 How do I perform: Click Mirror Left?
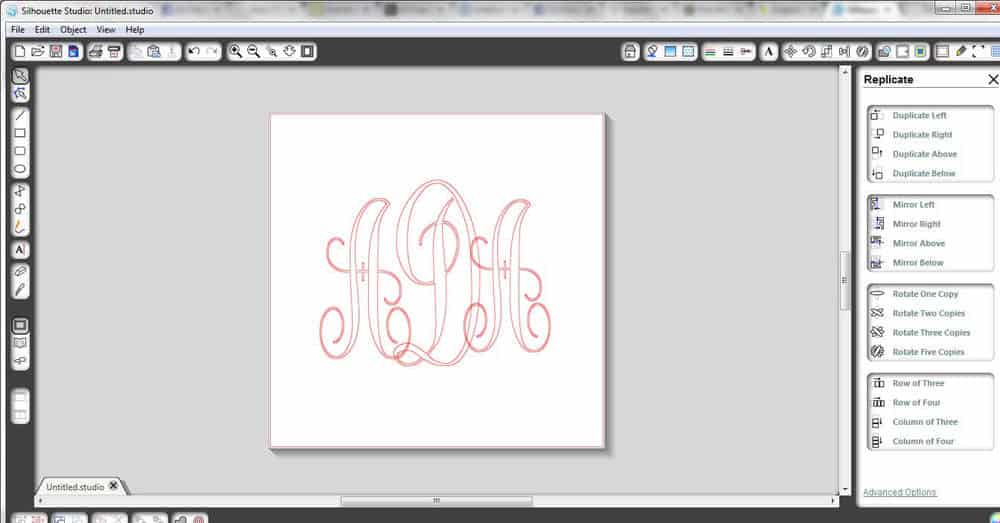(913, 205)
